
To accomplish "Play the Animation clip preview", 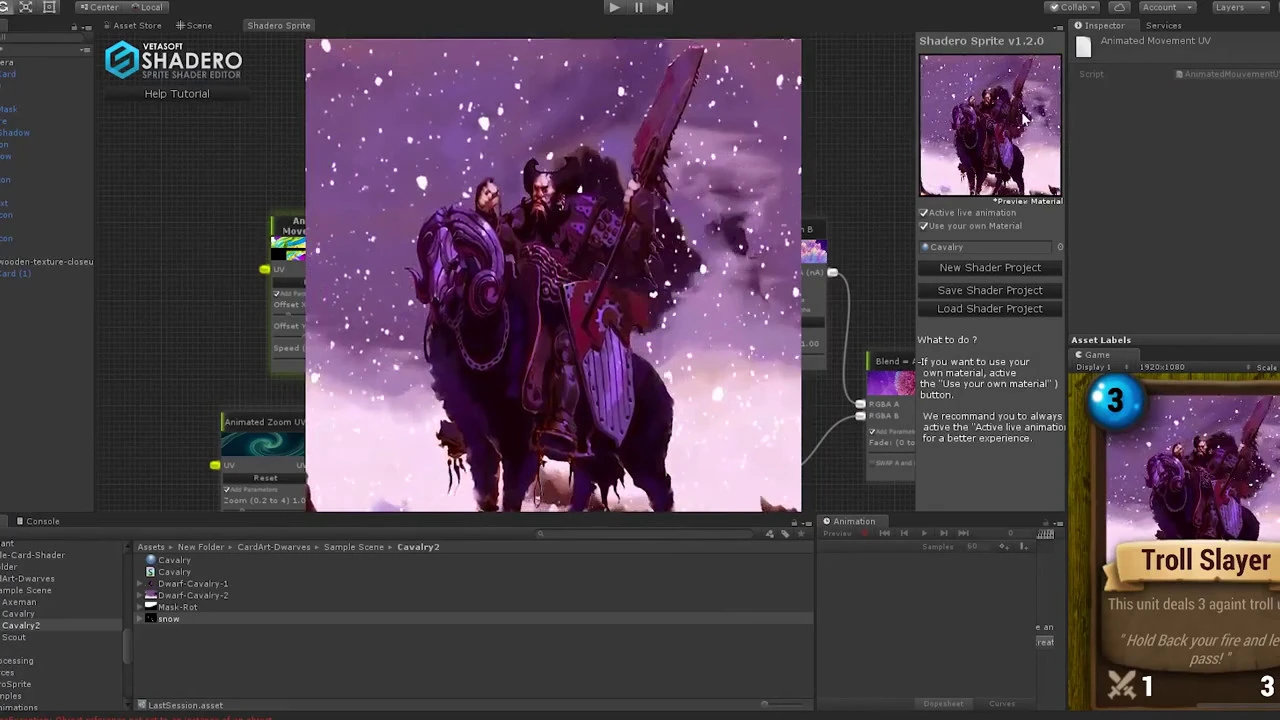I will point(923,534).
